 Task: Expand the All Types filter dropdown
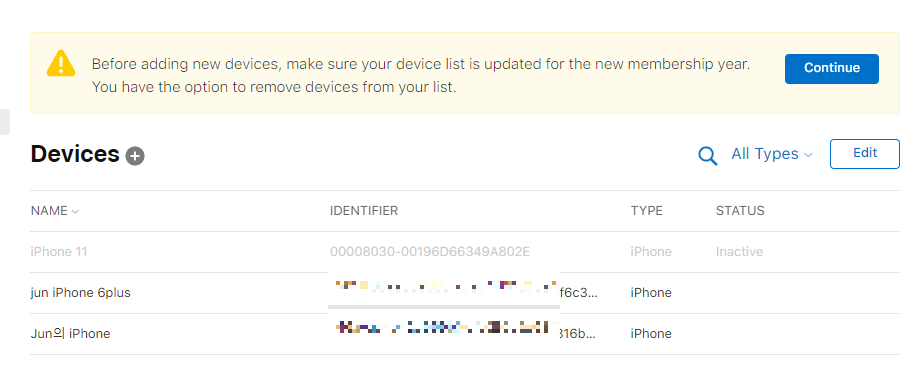[771, 154]
